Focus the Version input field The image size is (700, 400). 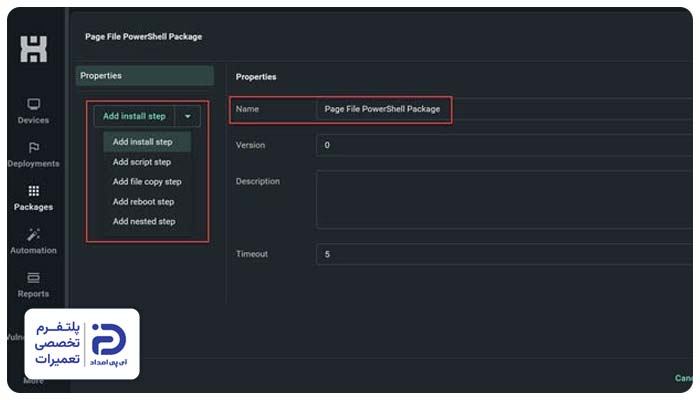504,145
